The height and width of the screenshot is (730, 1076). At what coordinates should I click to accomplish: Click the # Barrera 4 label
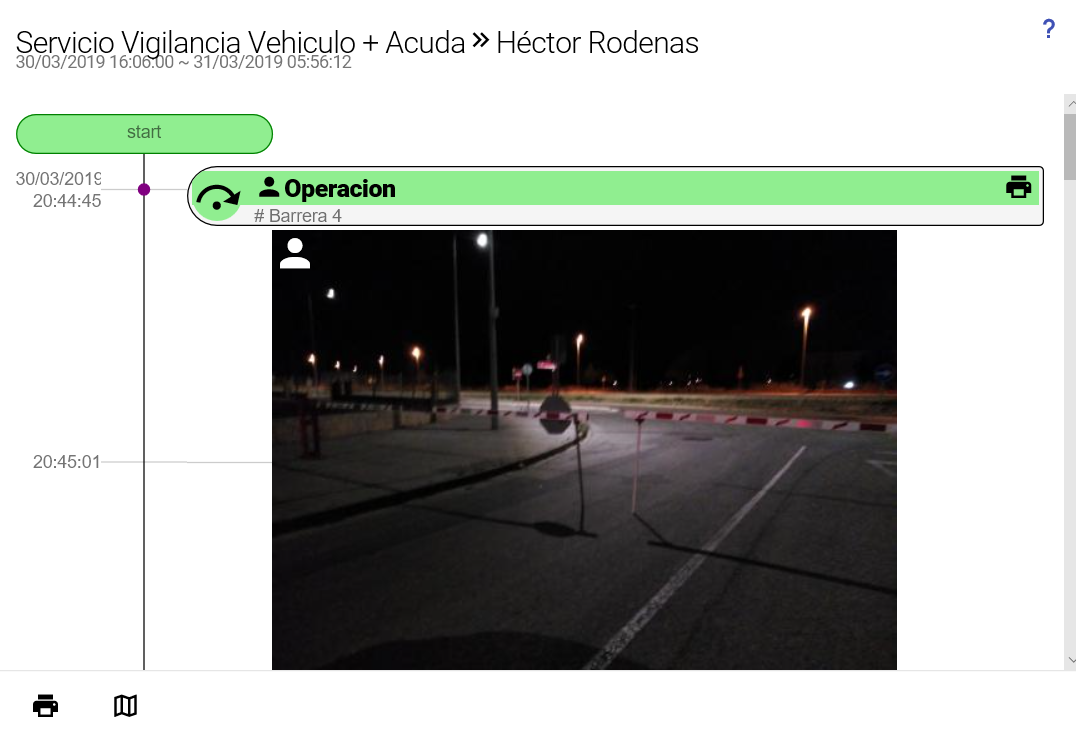[x=298, y=215]
